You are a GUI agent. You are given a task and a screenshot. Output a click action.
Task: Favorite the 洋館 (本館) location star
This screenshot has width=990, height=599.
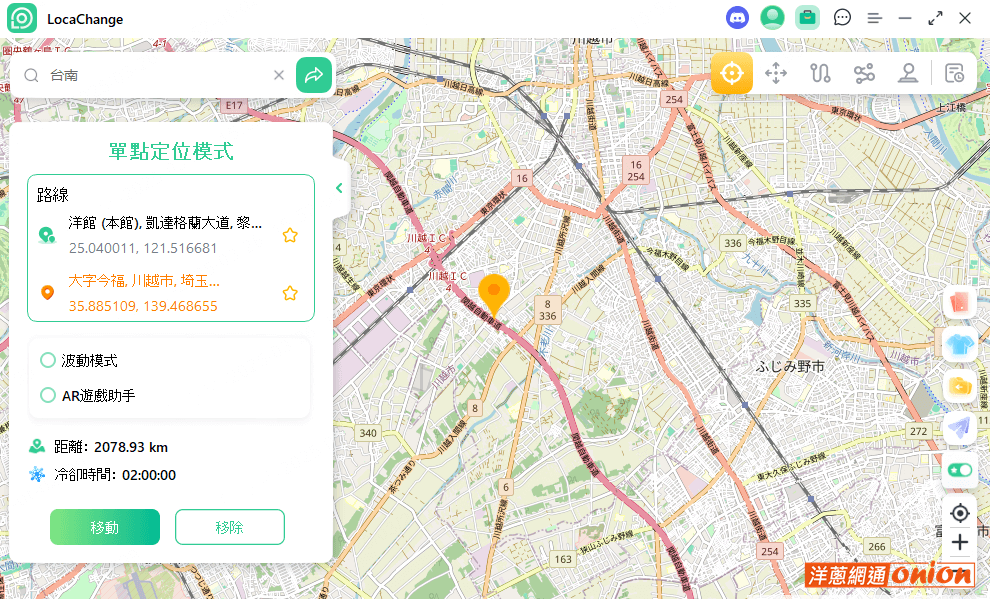[x=290, y=235]
